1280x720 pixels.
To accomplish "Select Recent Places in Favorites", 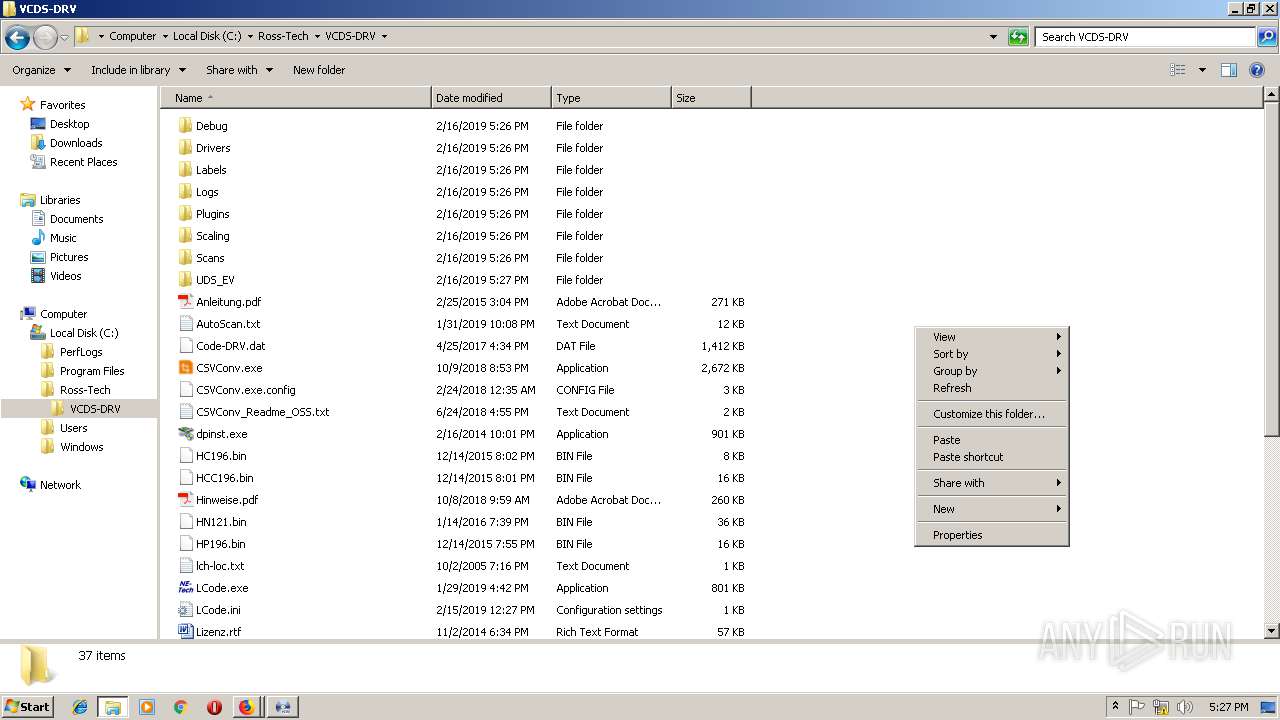I will (x=83, y=162).
